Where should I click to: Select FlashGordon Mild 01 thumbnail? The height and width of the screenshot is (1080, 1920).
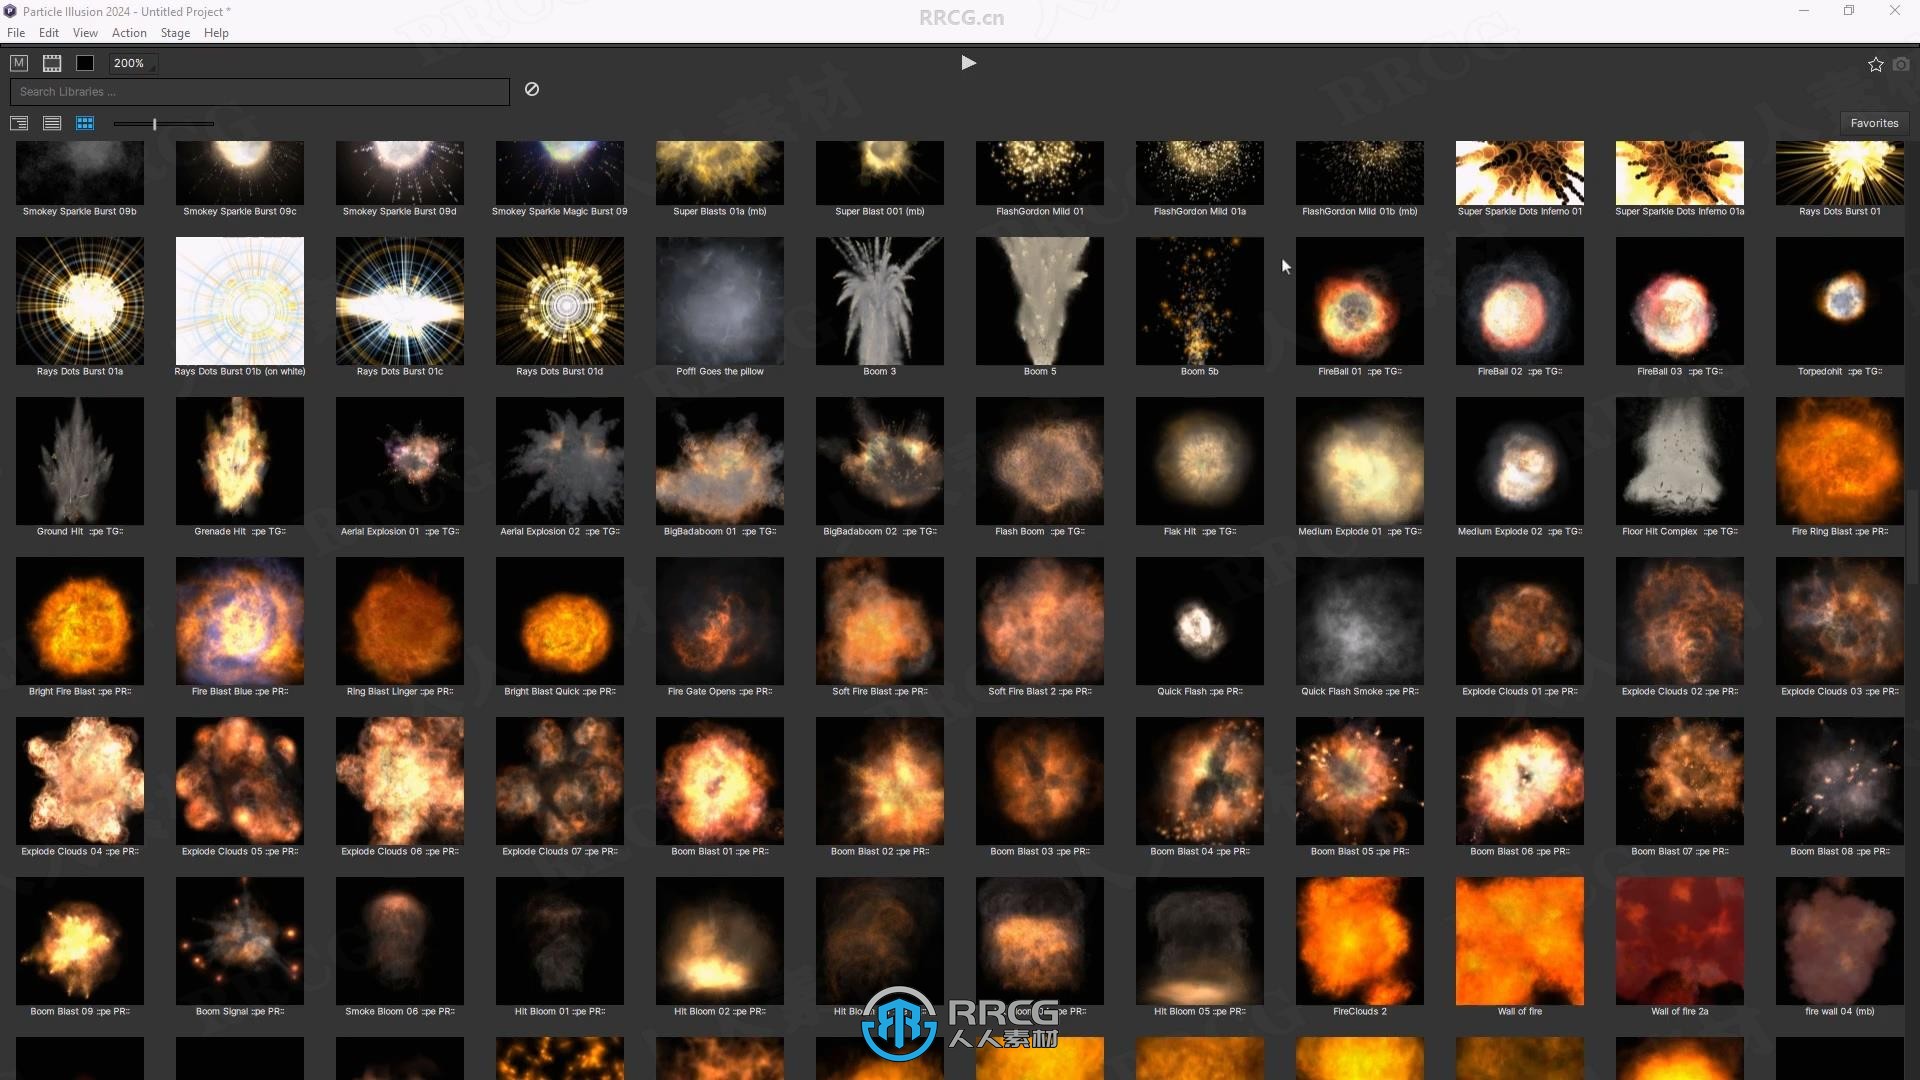1040,173
